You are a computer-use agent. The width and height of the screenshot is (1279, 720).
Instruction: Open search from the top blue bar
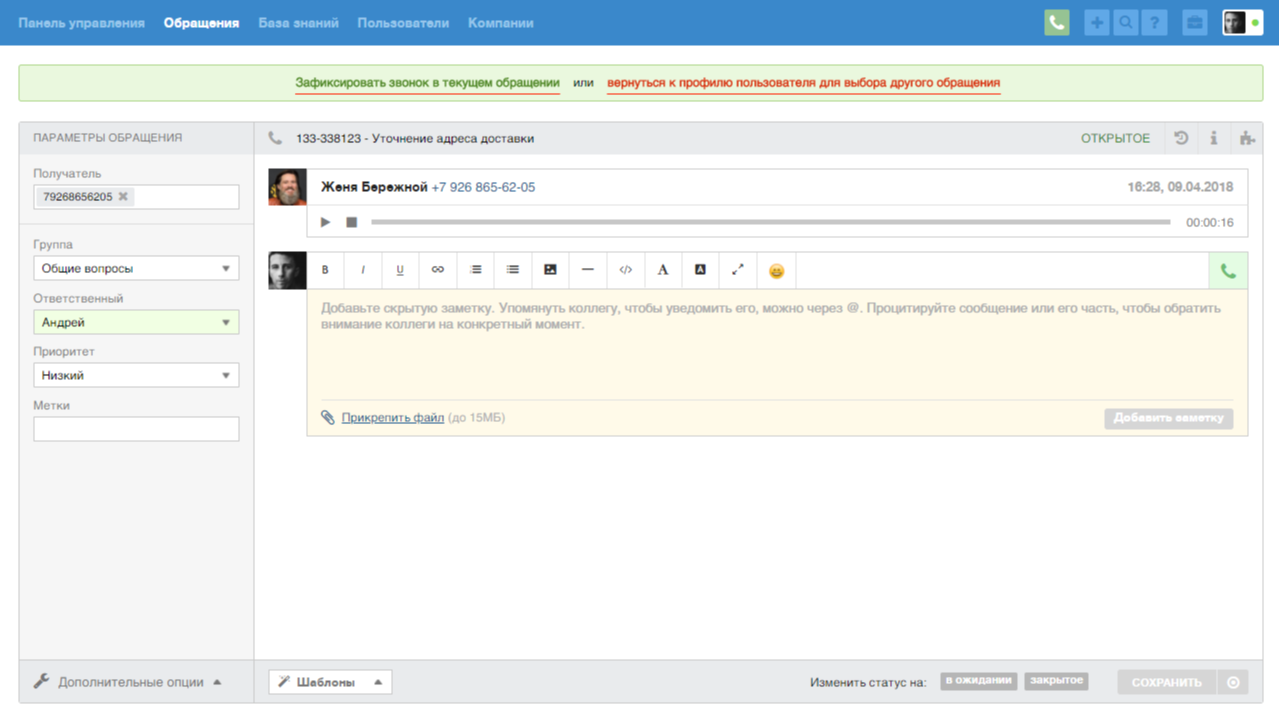pos(1125,21)
